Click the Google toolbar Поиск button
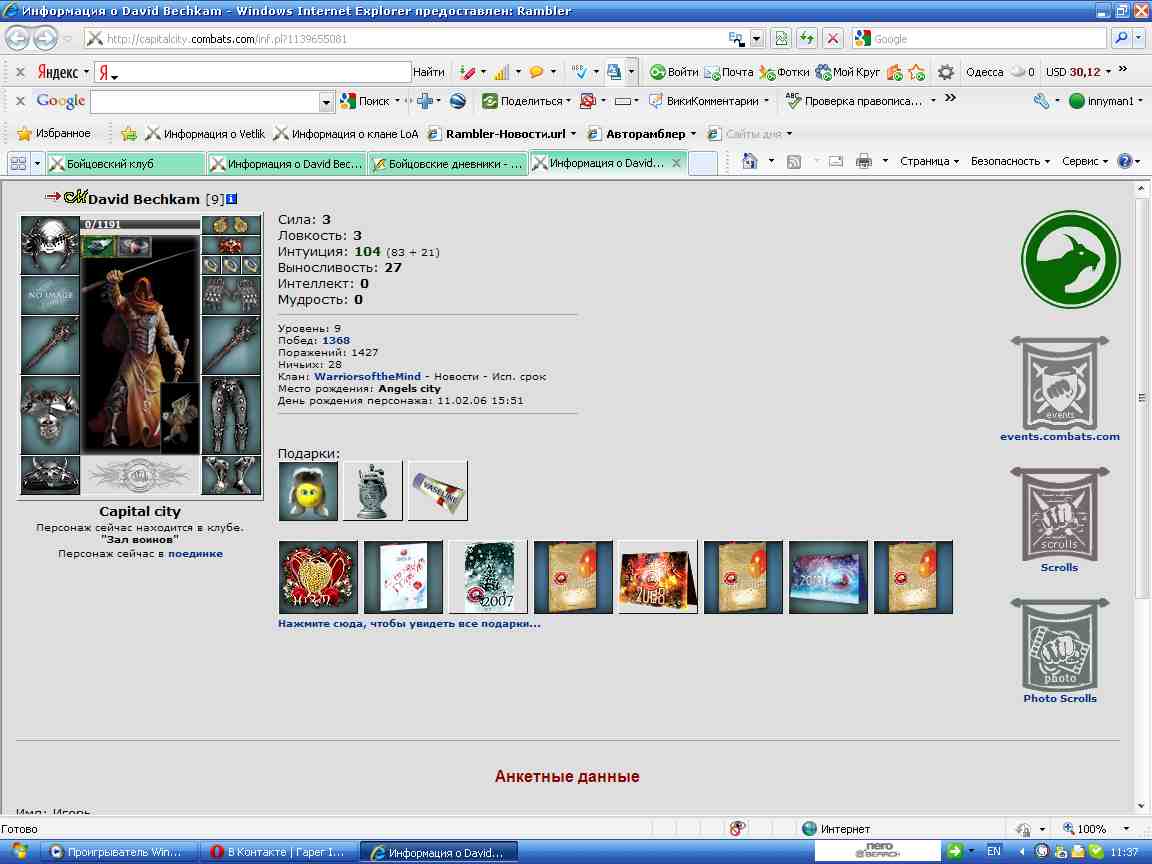 (366, 101)
